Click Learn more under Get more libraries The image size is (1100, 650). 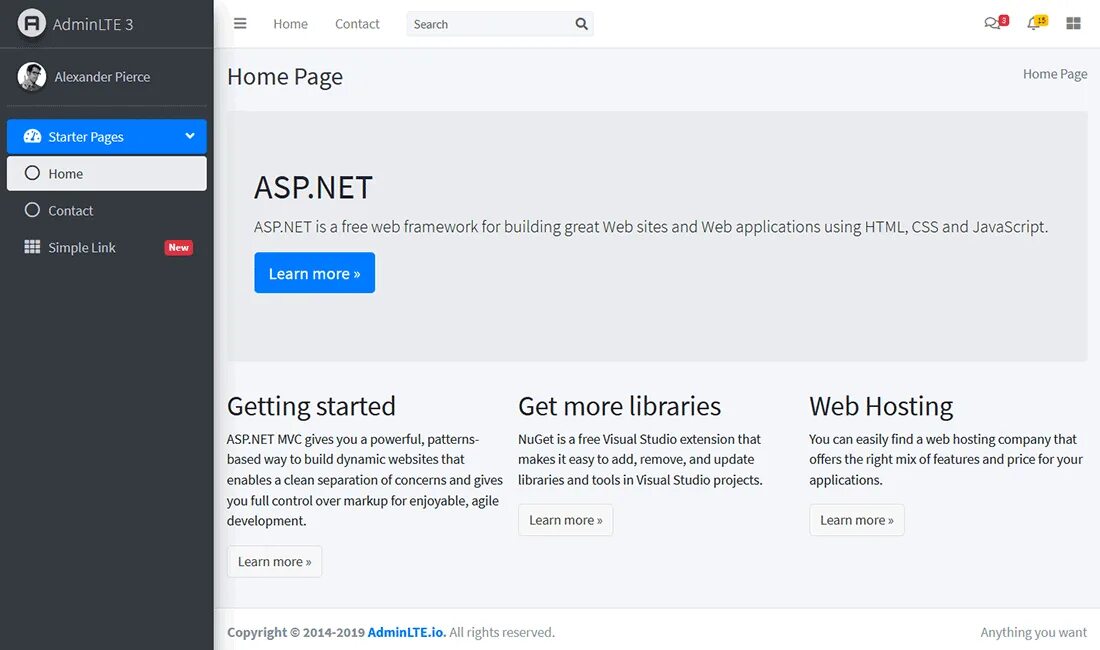point(565,520)
